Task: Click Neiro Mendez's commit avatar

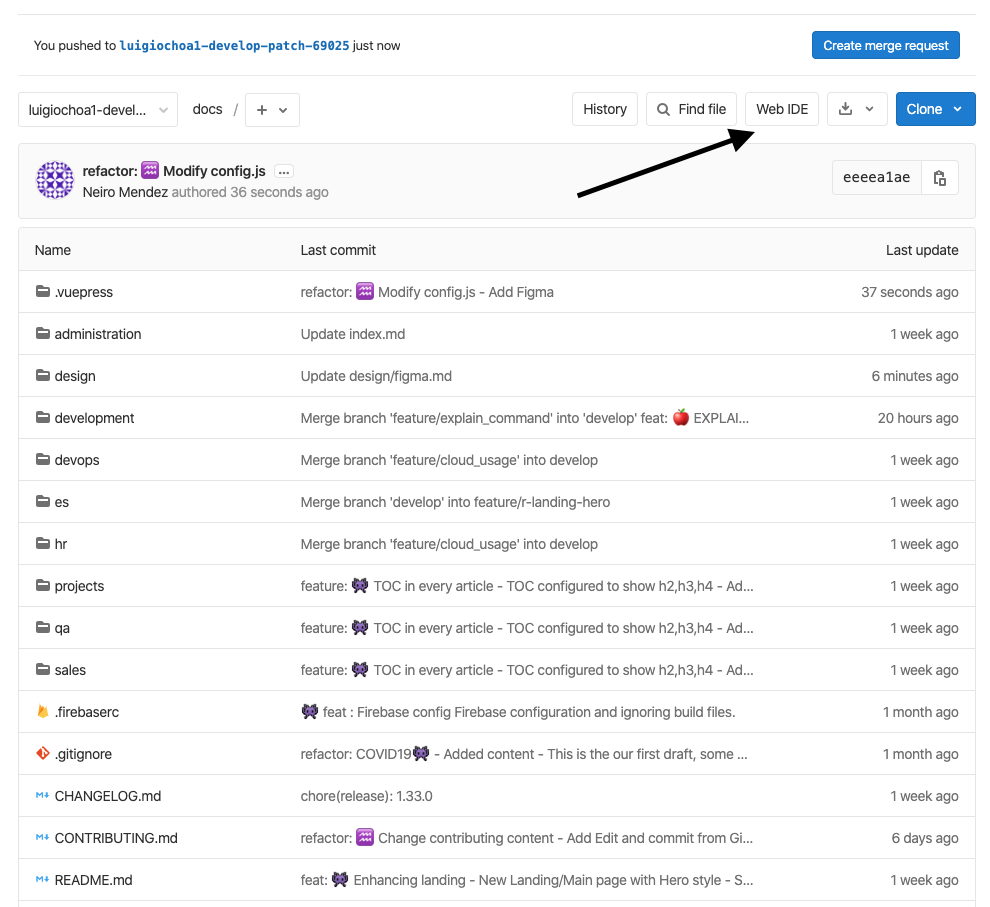Action: pos(55,181)
